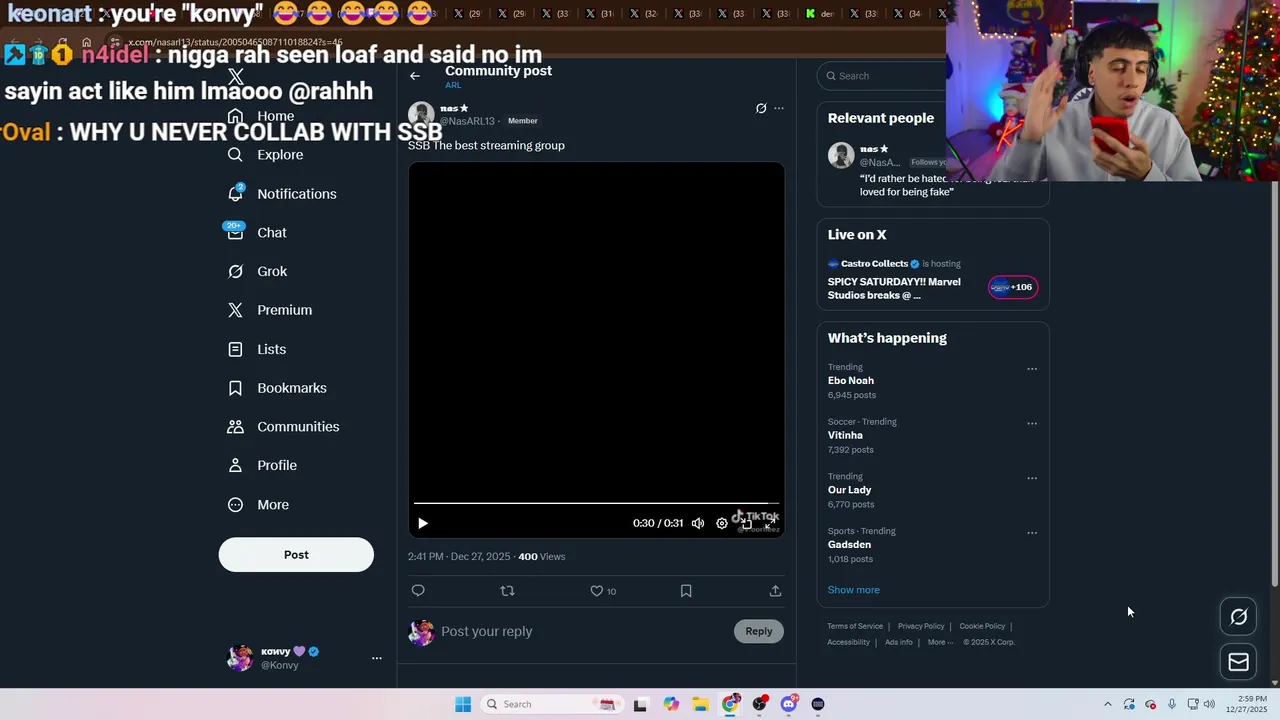Click the video progress bar
This screenshot has height=720, width=1280.
point(597,503)
